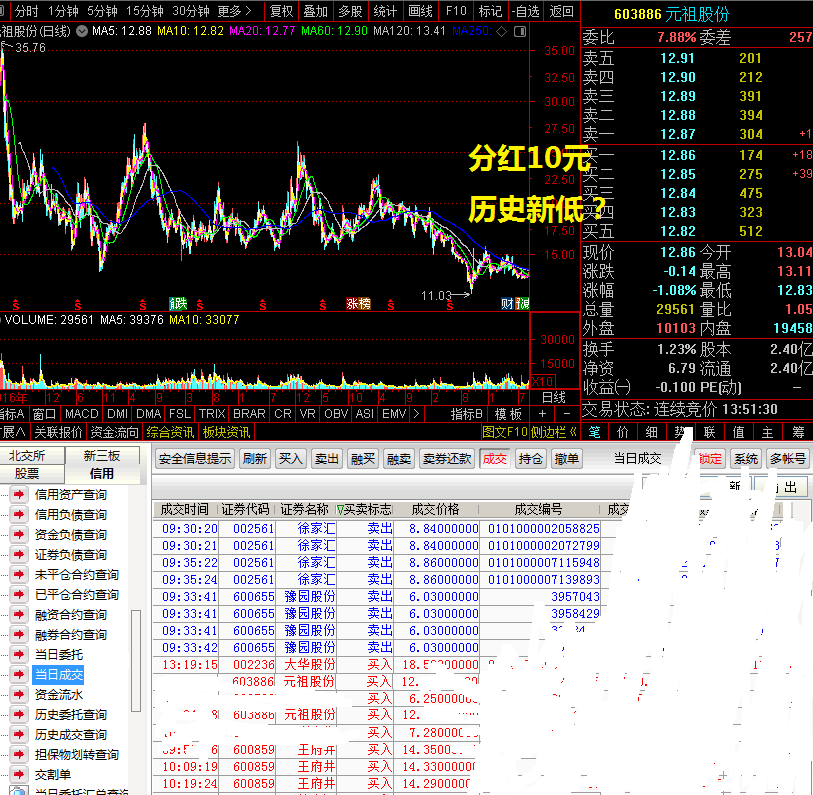Select the 09:30:20 徐家汇 trade row
The width and height of the screenshot is (813, 795).
pyautogui.click(x=377, y=528)
